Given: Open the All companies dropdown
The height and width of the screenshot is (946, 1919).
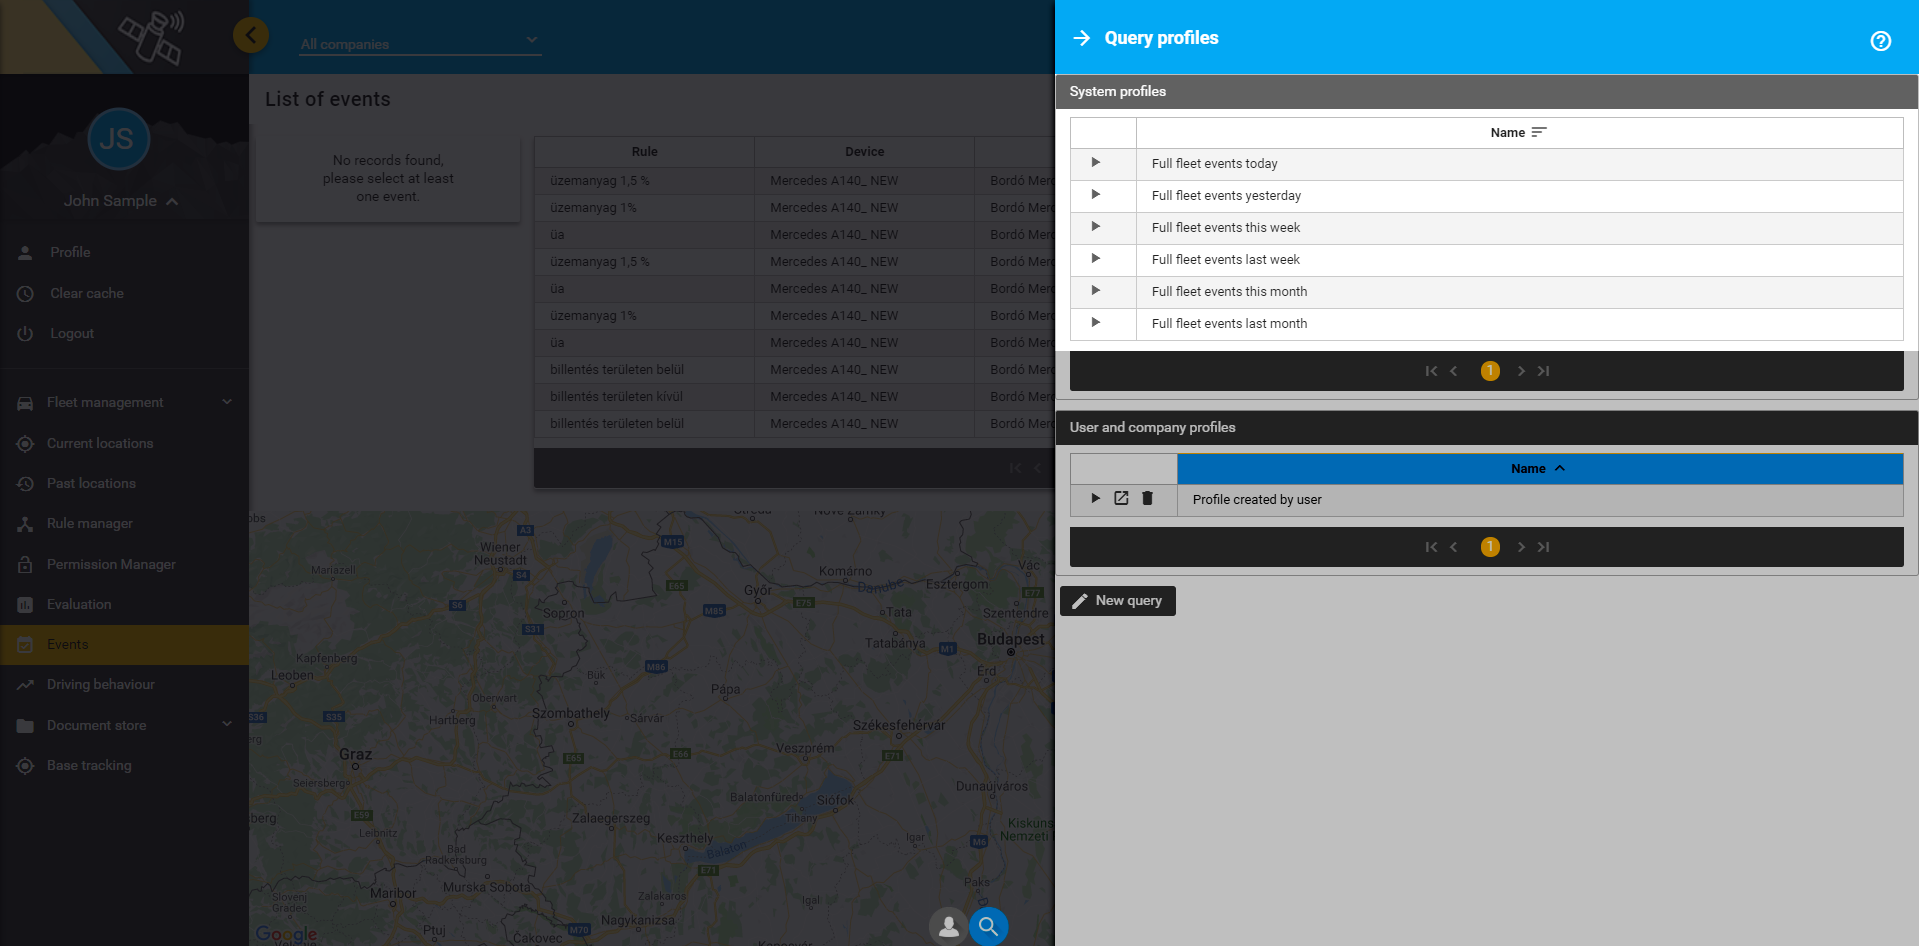Looking at the screenshot, I should pos(420,43).
